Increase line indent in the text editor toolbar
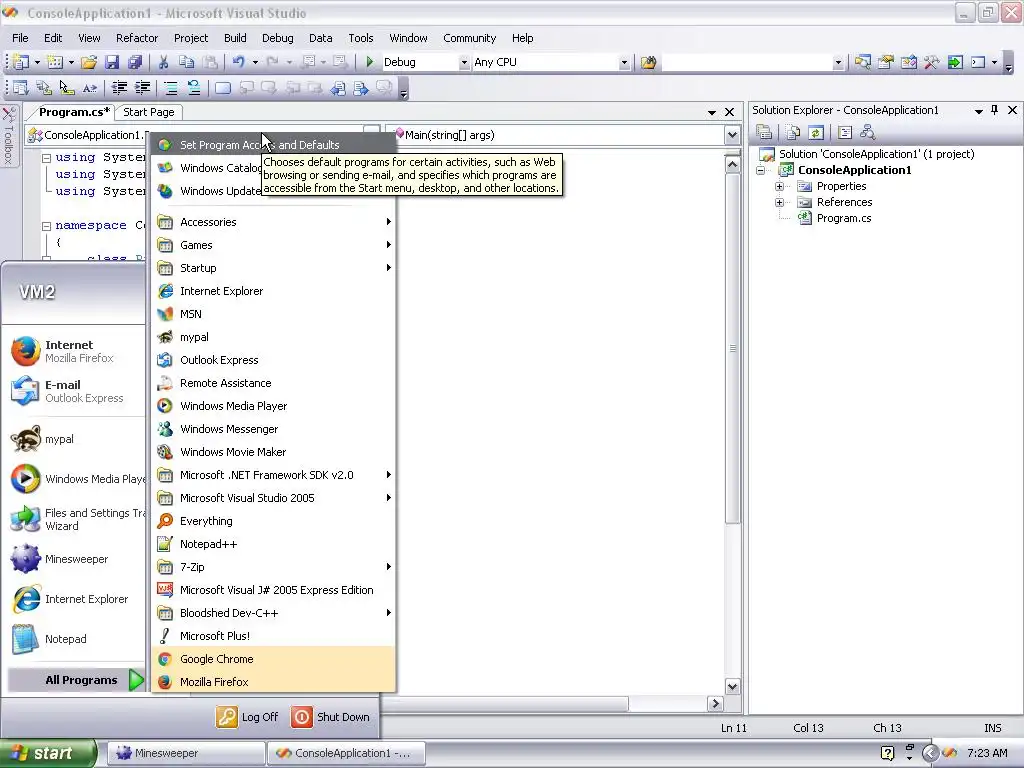Screen dimensions: 1024x768 (142, 88)
